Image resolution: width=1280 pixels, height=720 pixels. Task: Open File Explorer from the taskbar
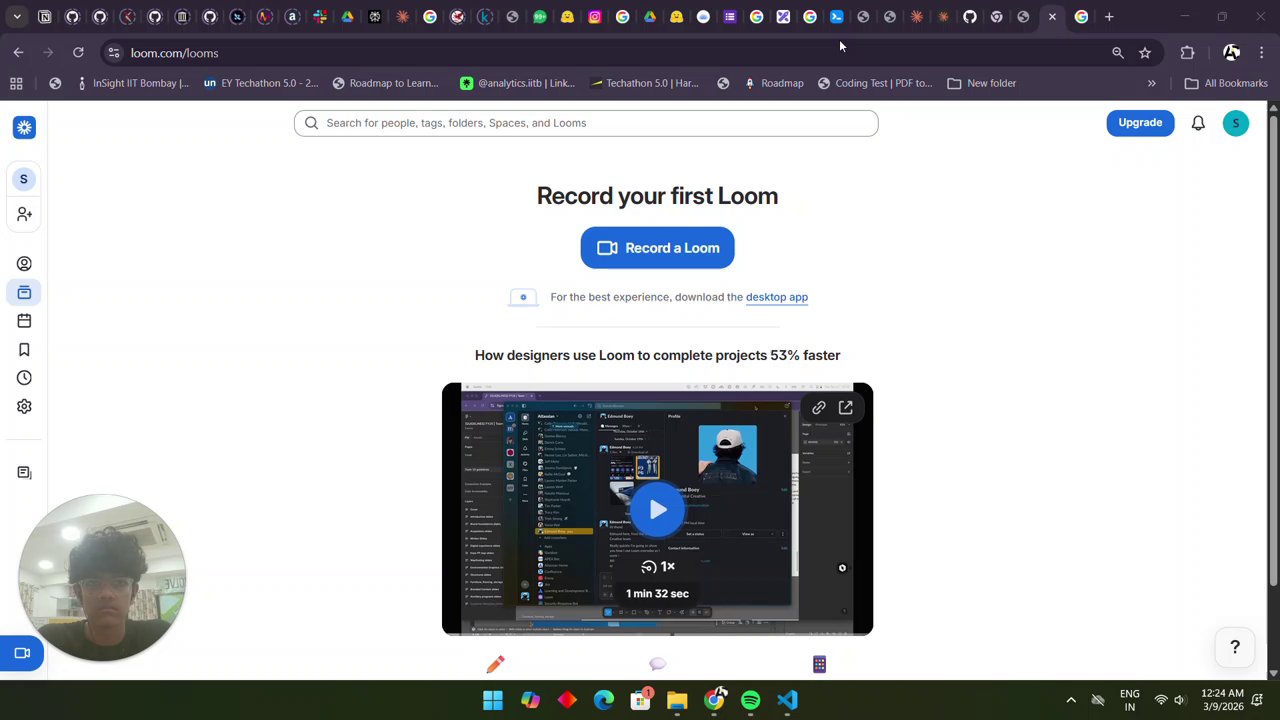[677, 700]
